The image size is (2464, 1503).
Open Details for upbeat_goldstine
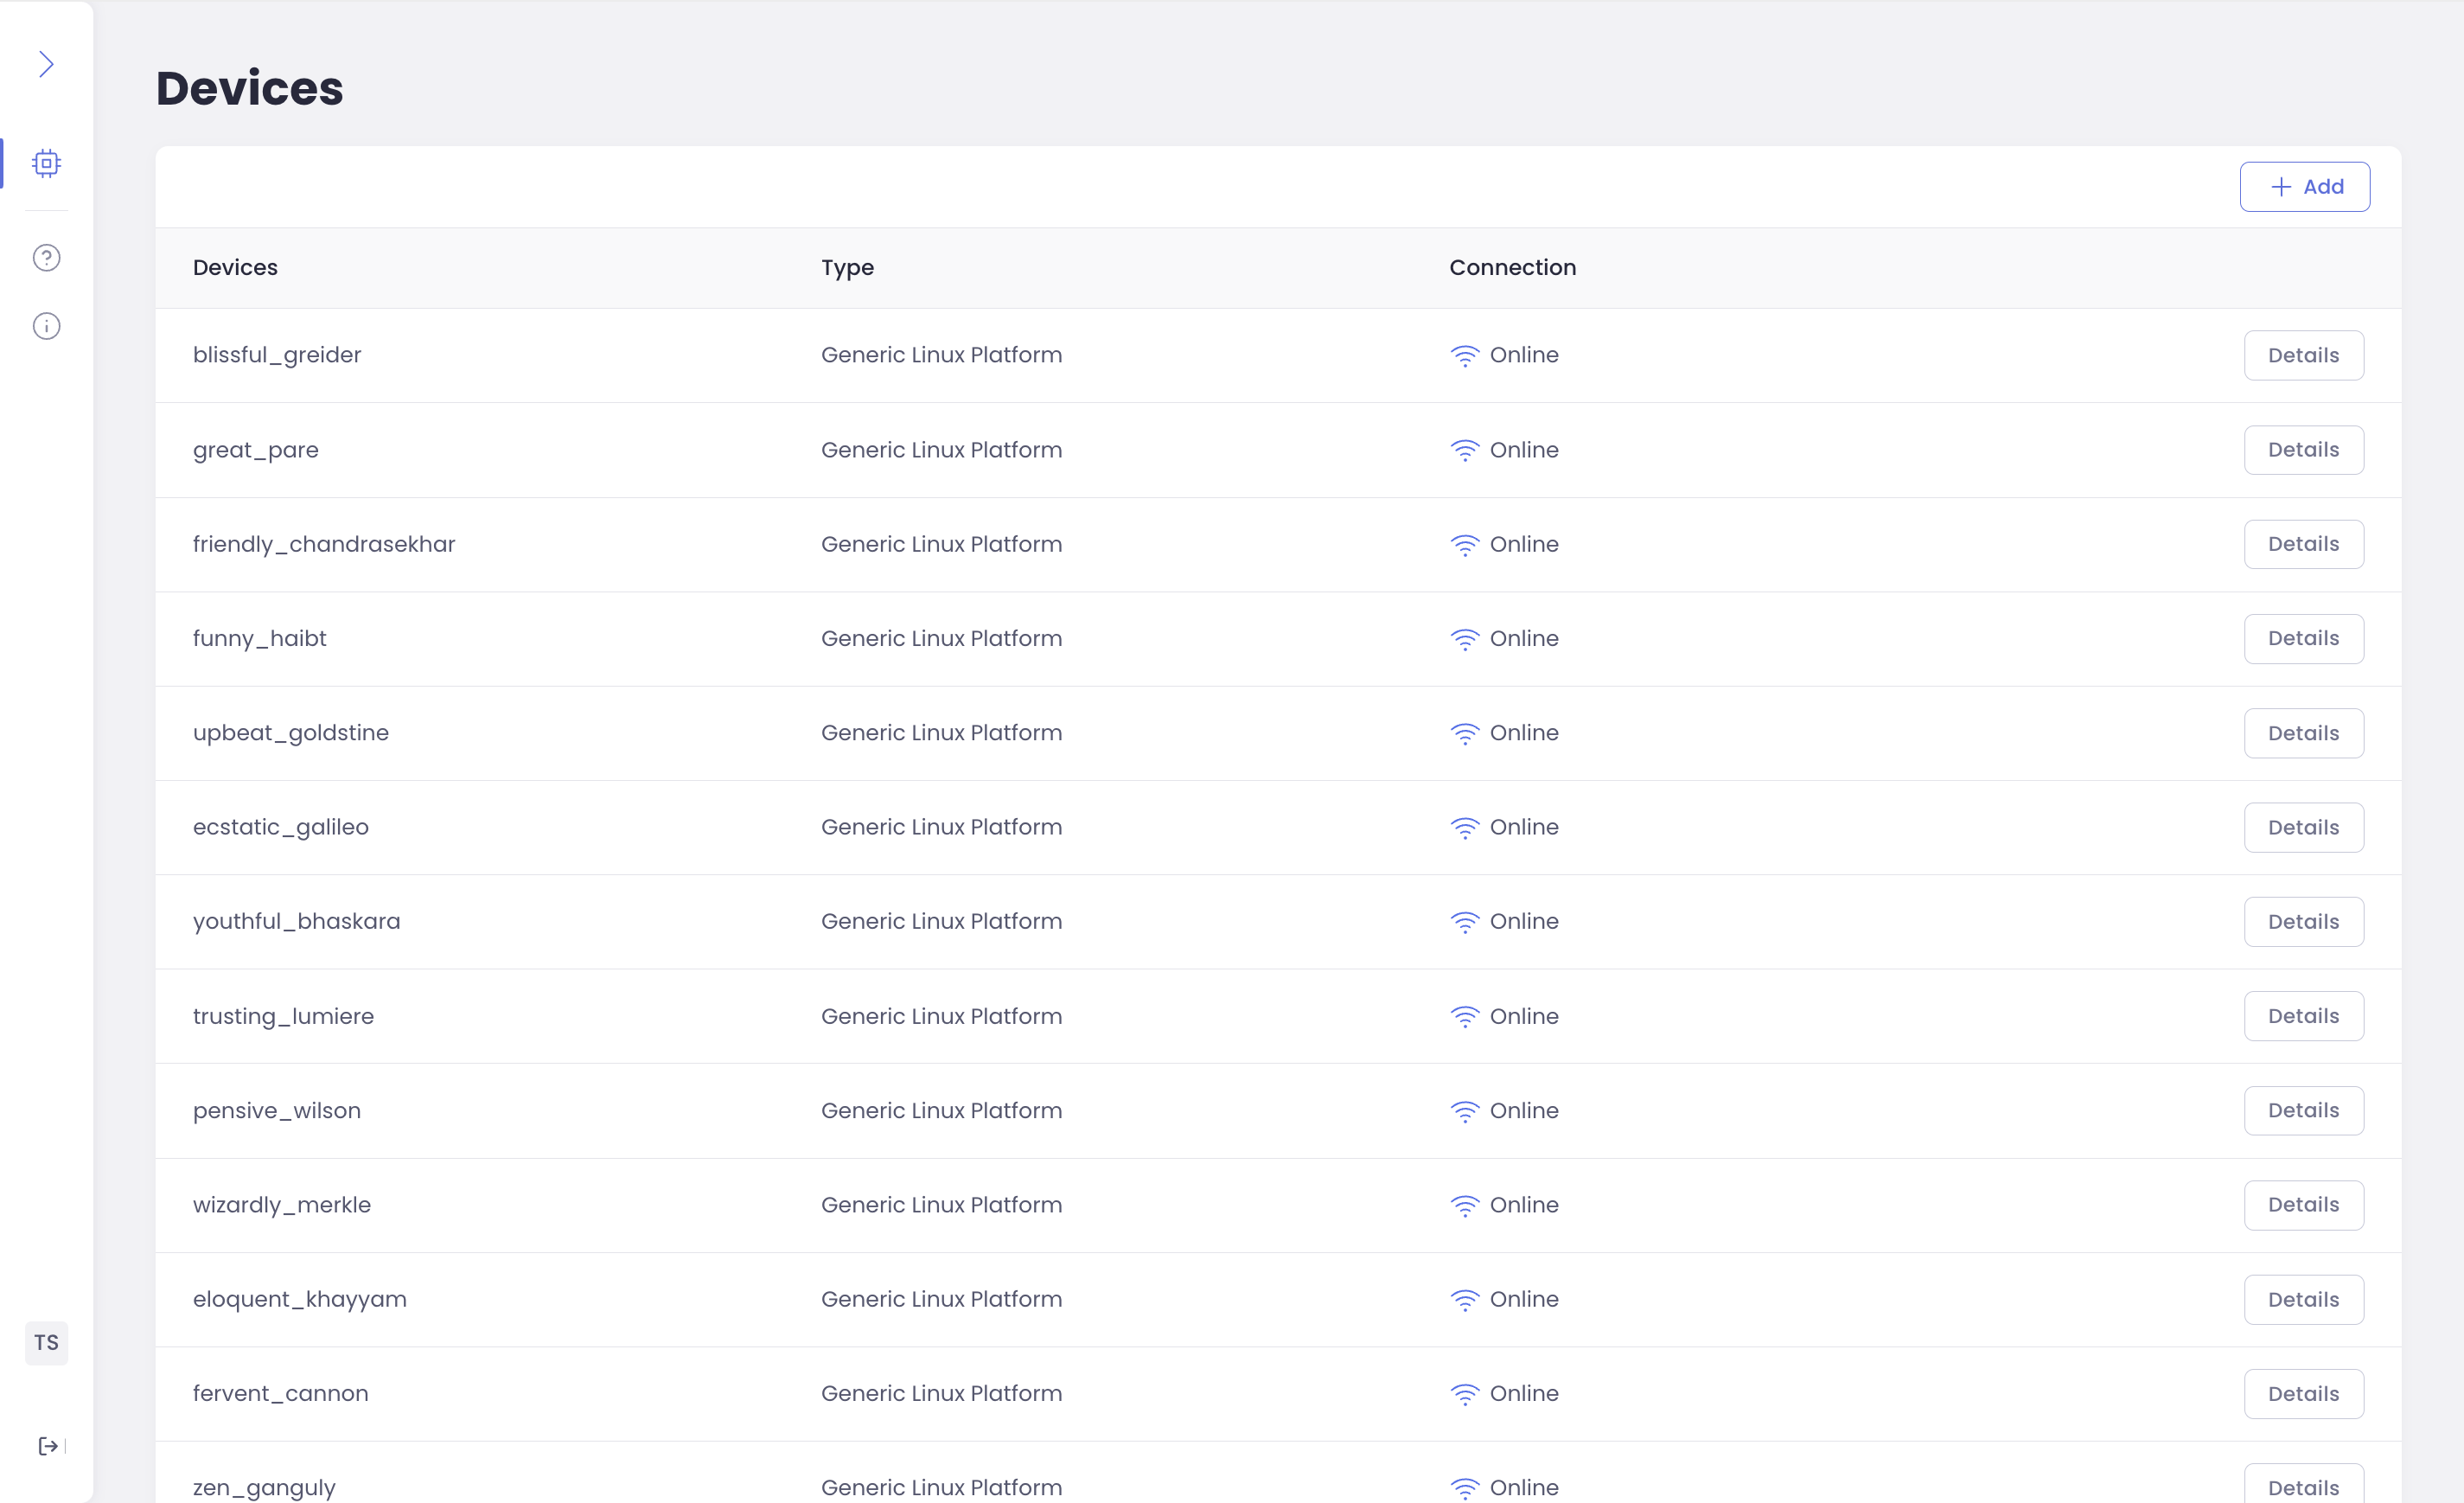coord(2302,732)
